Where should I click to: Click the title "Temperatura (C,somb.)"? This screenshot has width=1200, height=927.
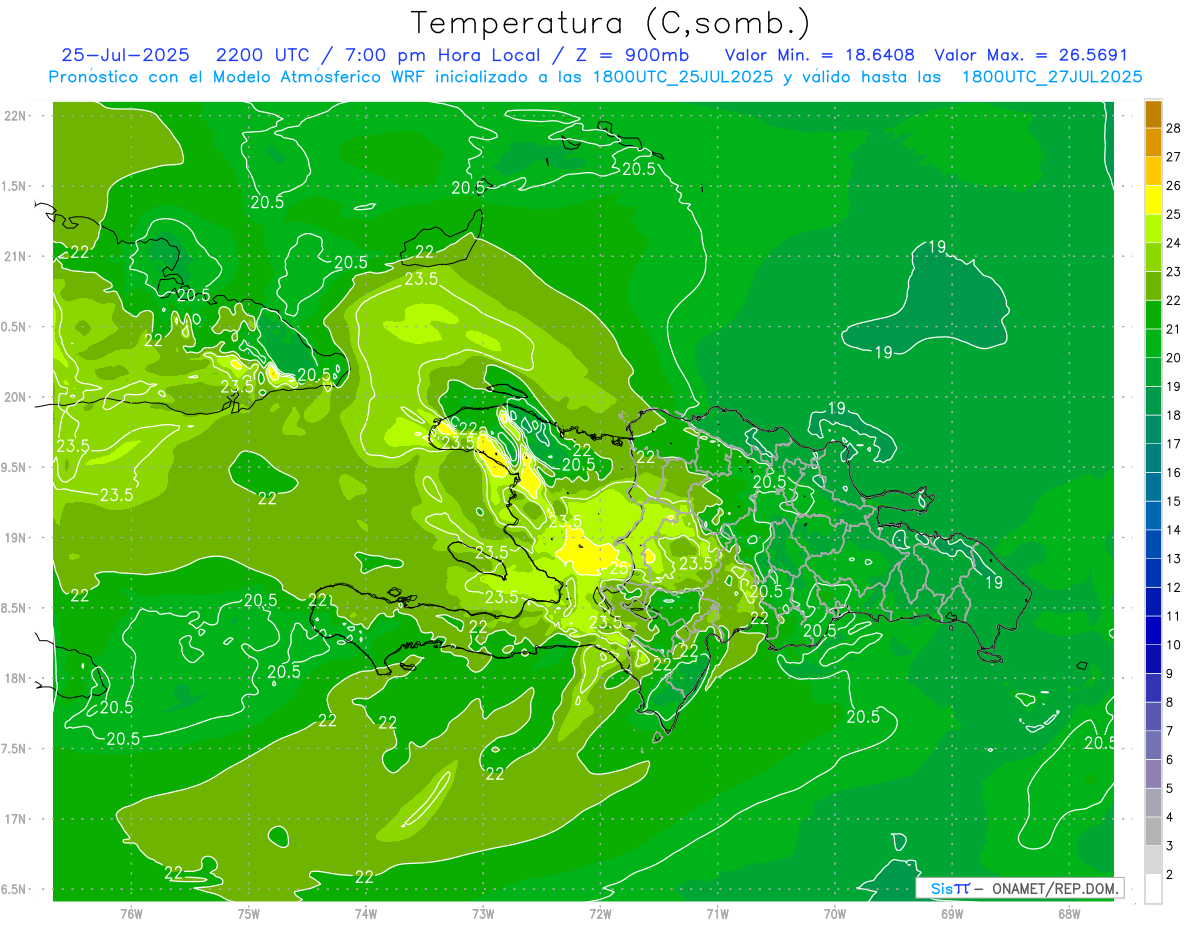[611, 22]
